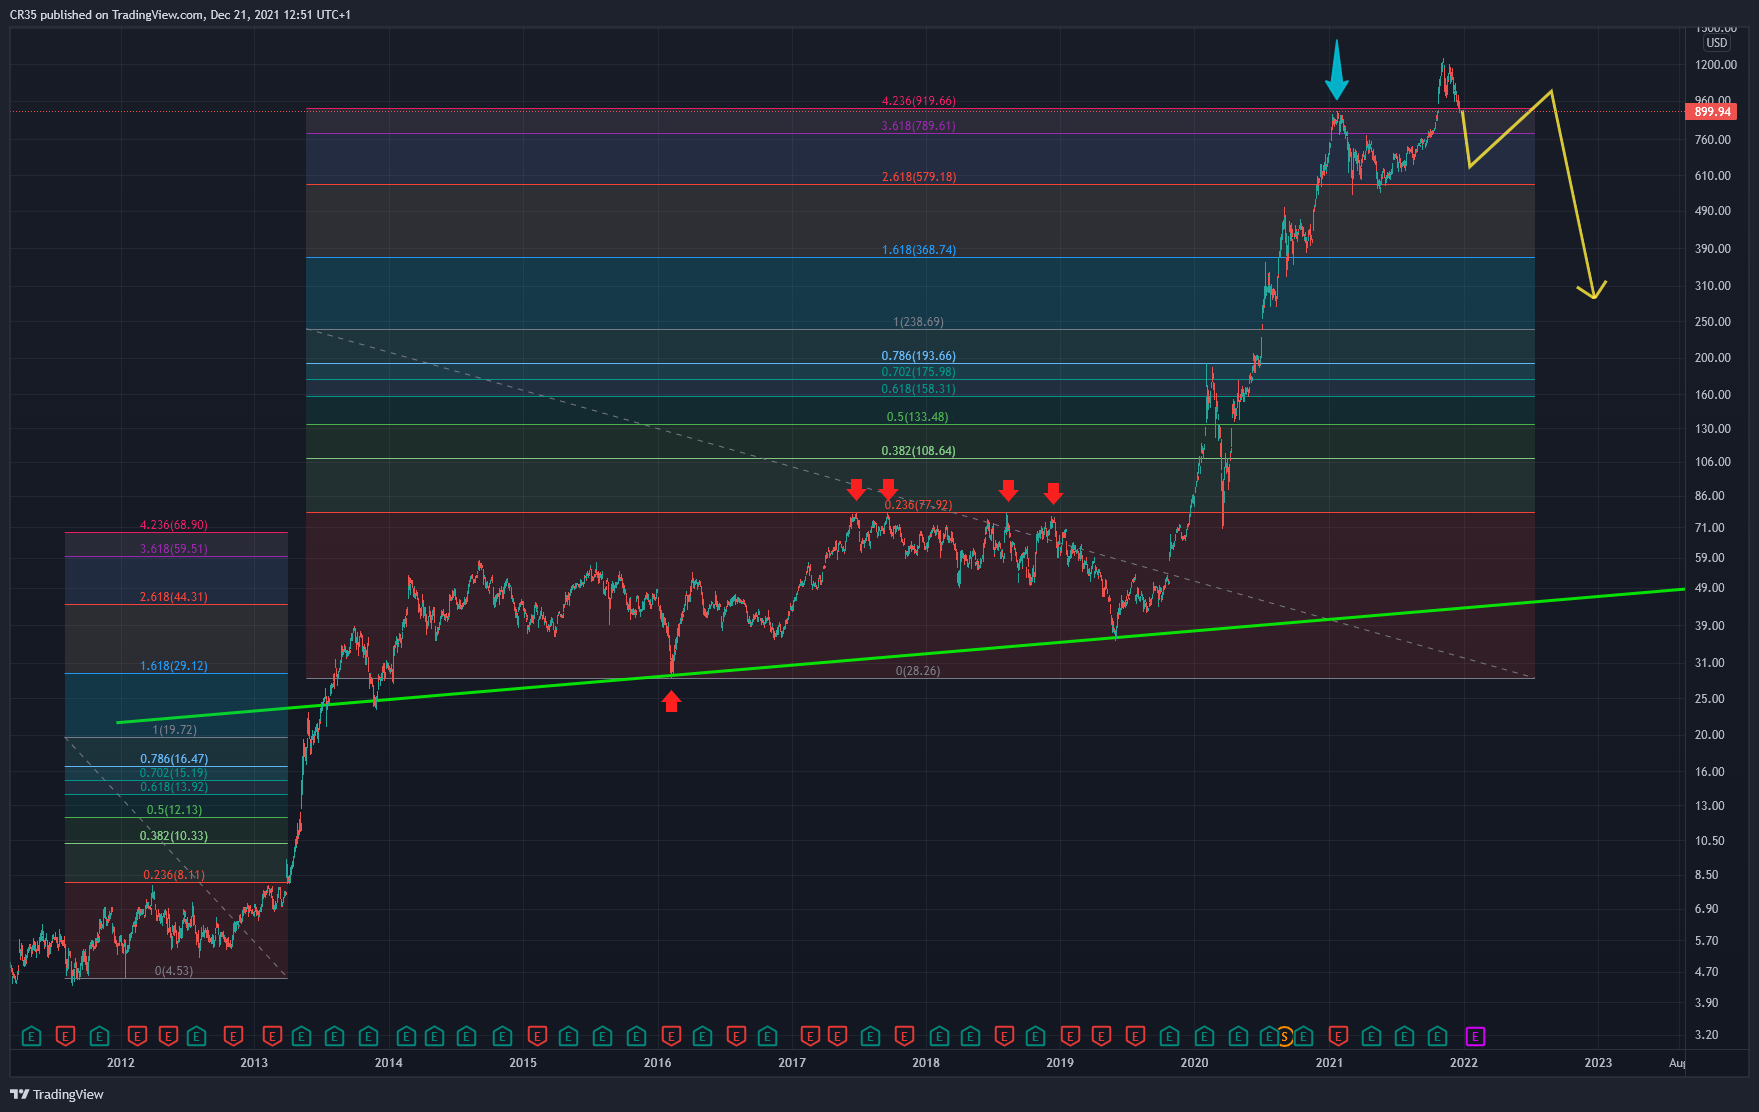Viewport: 1759px width, 1112px height.
Task: Click the Fib label 0.5(133.48)
Action: (x=917, y=417)
